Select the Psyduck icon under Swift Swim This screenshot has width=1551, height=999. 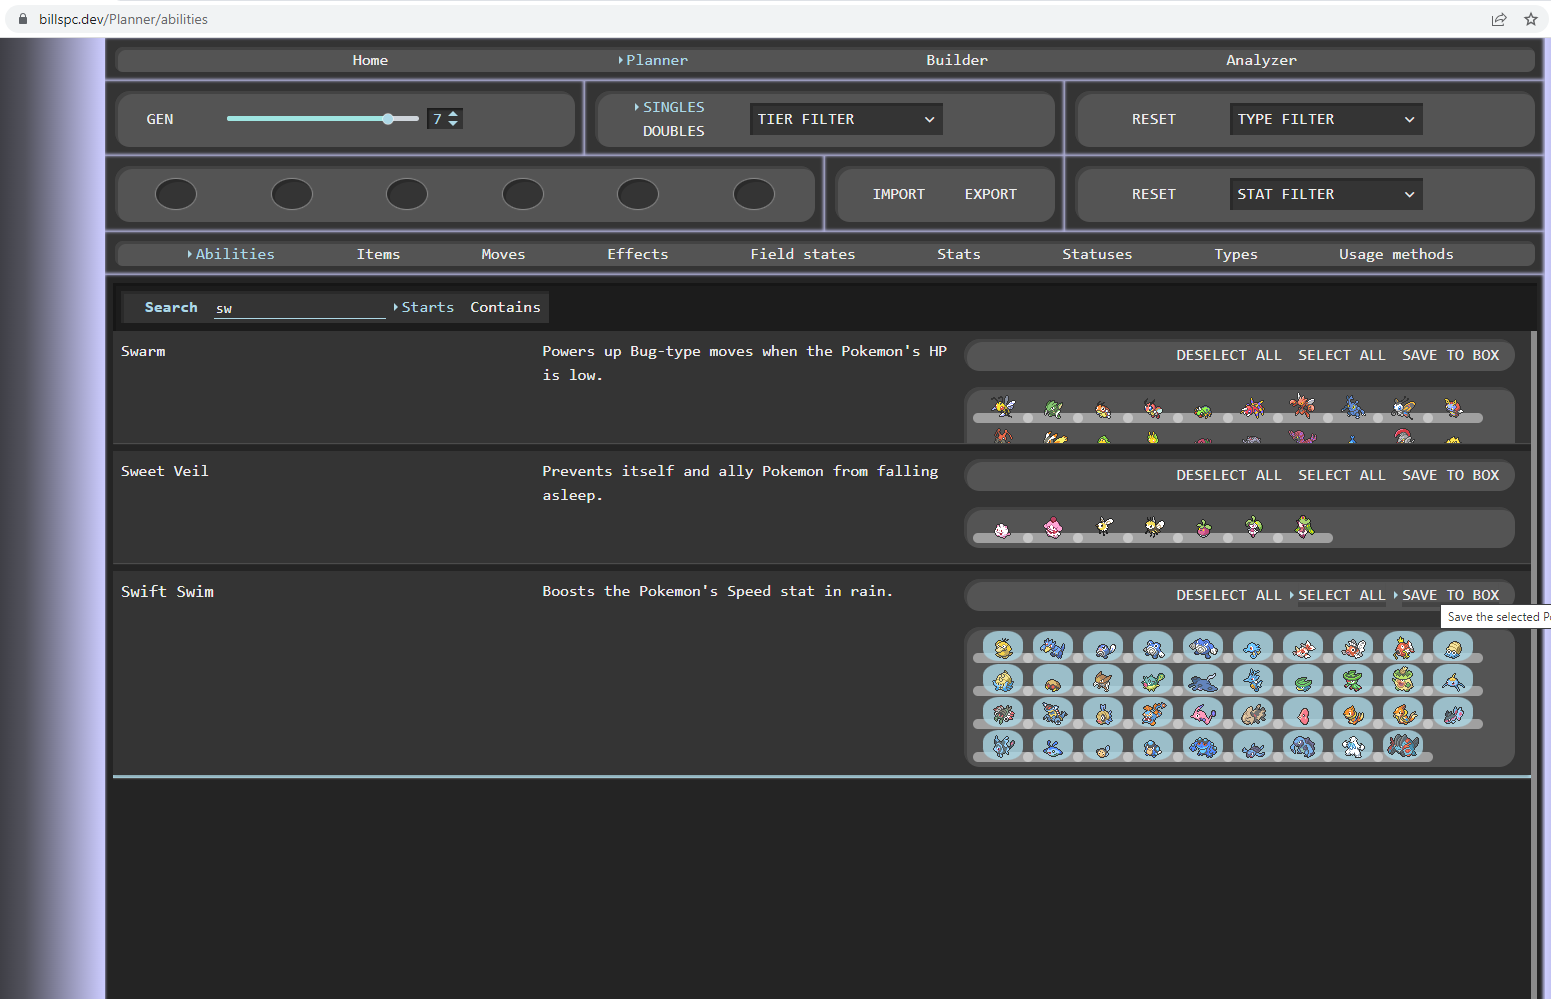click(x=1003, y=647)
